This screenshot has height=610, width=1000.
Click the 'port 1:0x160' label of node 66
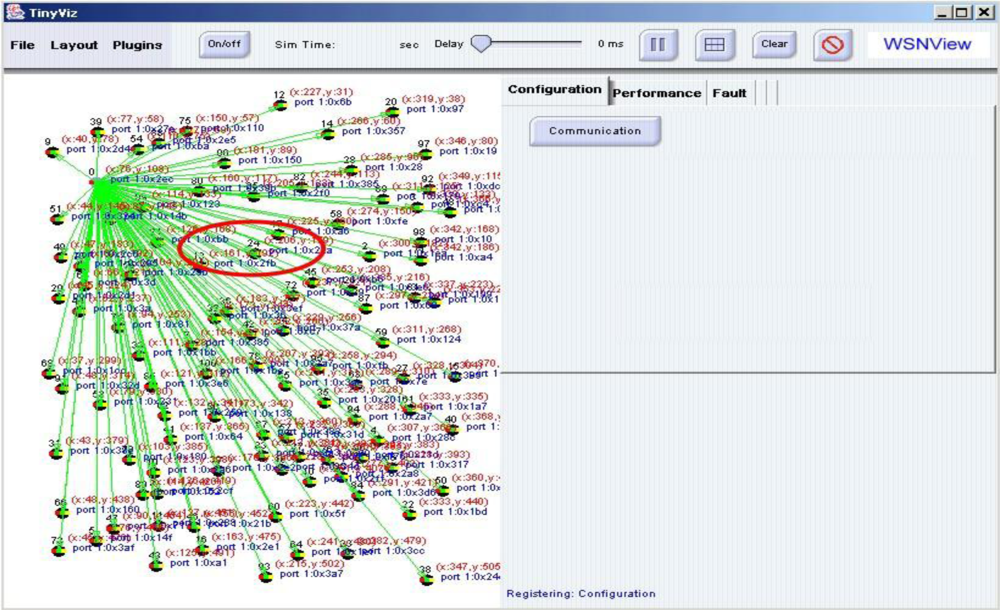pos(108,510)
